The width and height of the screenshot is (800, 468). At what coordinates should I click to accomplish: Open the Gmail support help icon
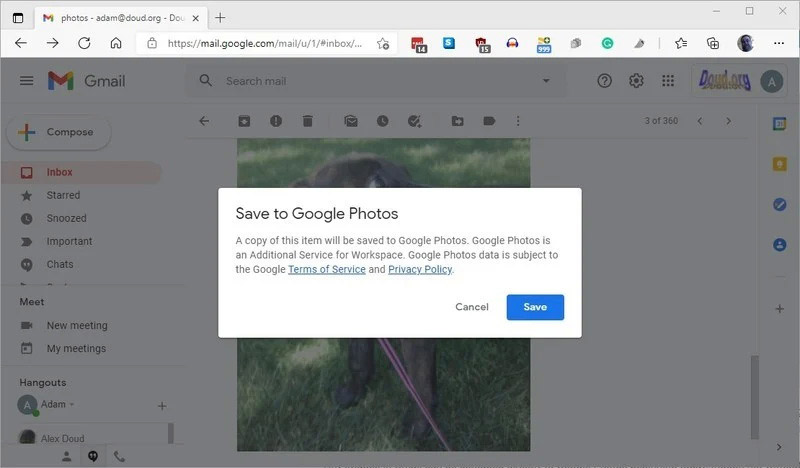point(604,81)
